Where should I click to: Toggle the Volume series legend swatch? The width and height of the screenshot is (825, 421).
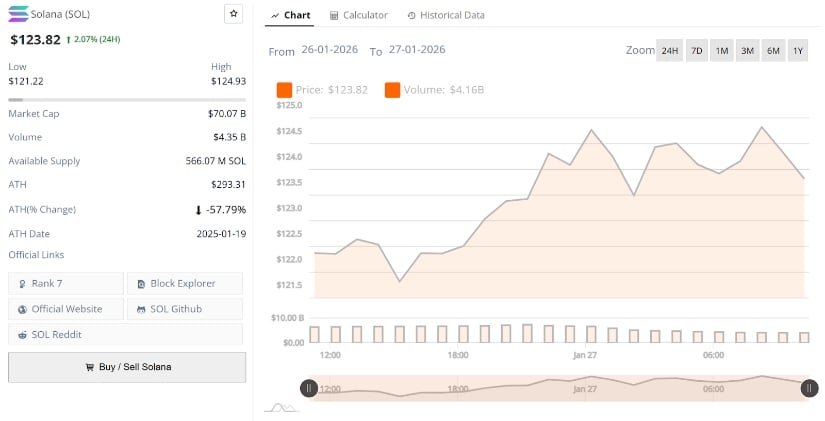click(392, 90)
